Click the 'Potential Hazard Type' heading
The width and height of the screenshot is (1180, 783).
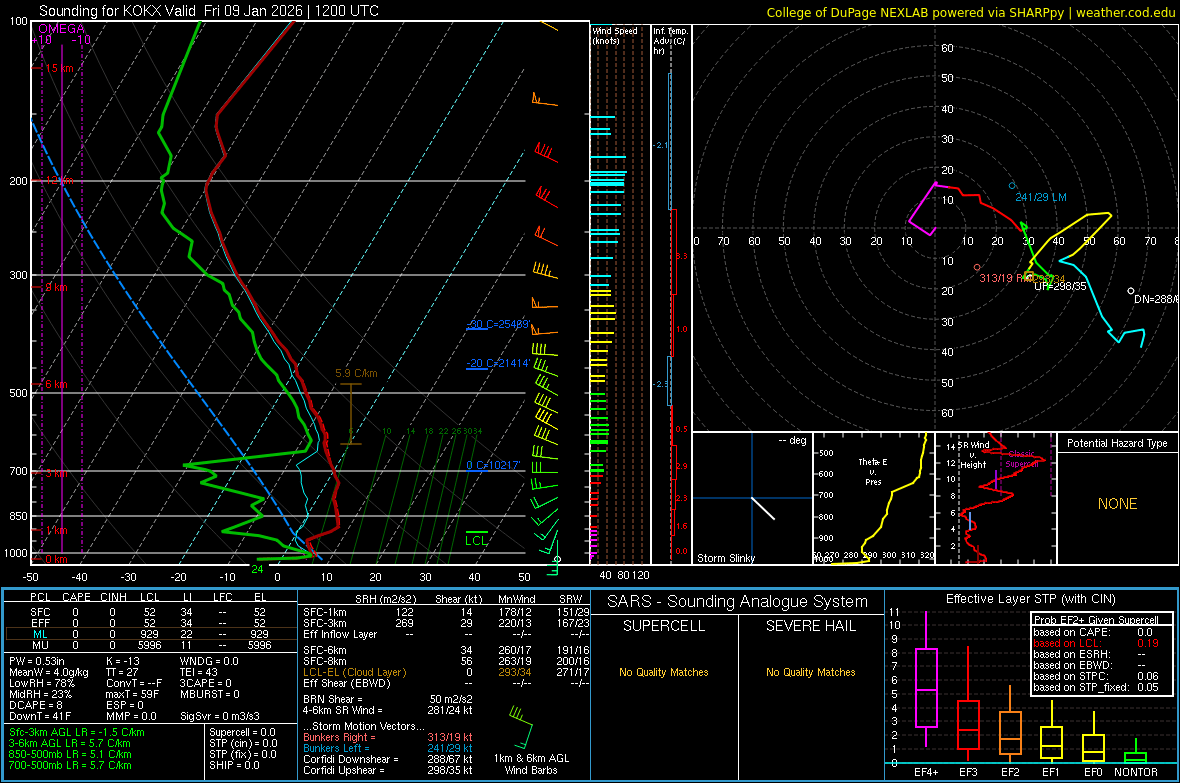(1117, 443)
